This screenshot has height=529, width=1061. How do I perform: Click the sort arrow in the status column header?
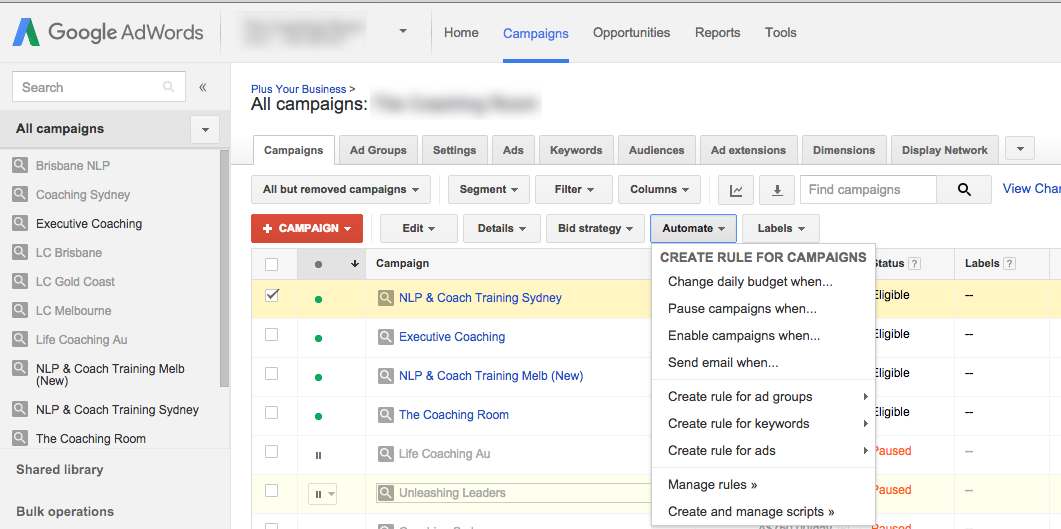click(355, 264)
